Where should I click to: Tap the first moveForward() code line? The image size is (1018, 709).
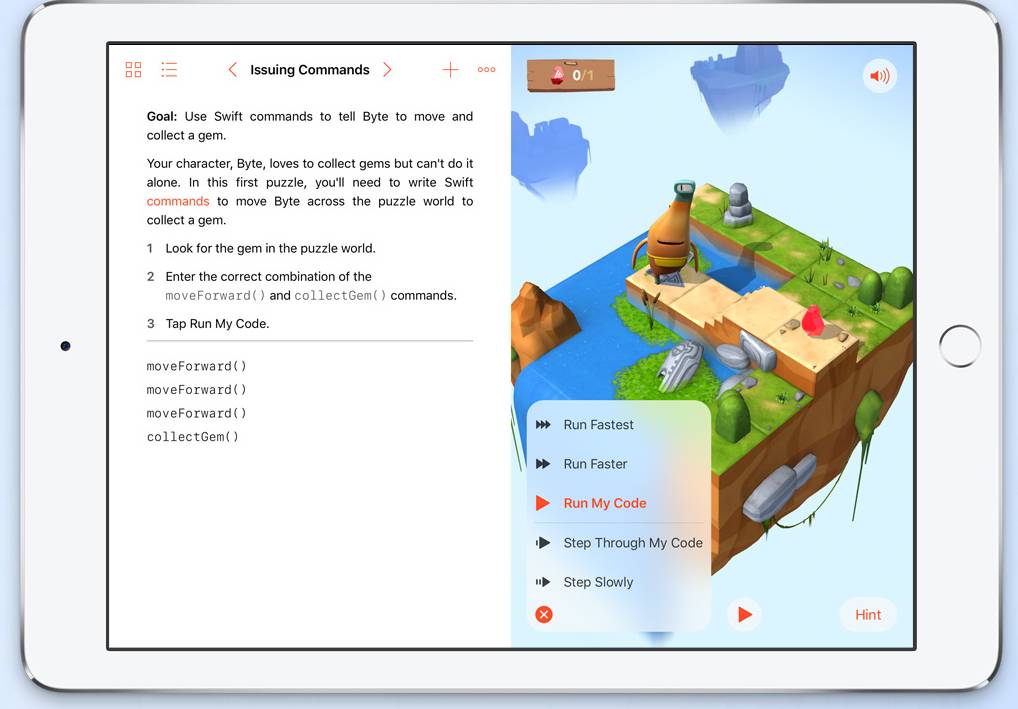197,366
